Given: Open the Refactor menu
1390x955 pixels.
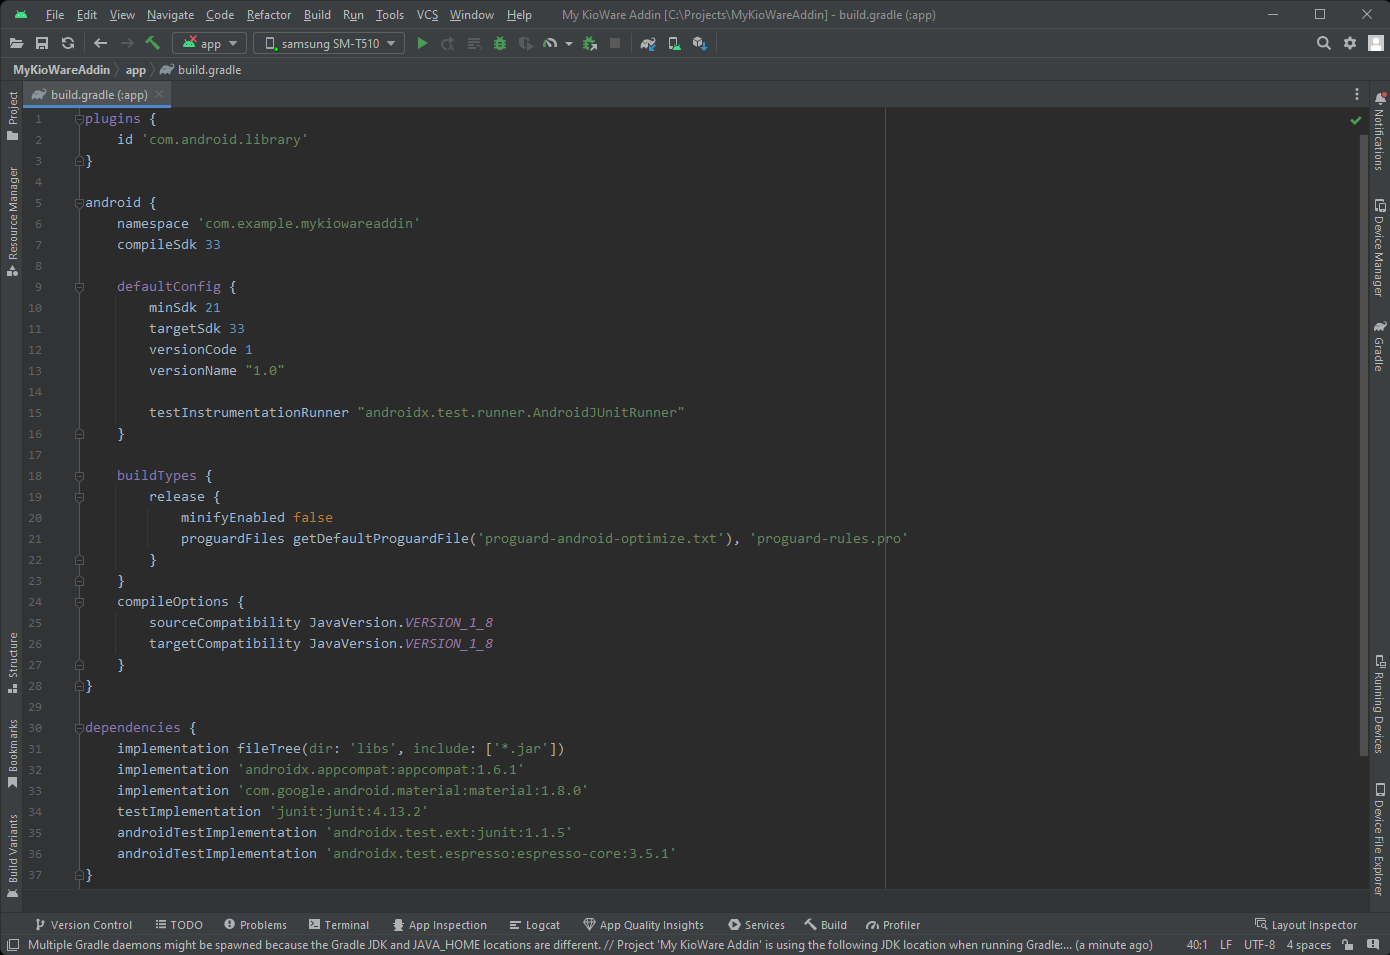Looking at the screenshot, I should coord(269,15).
